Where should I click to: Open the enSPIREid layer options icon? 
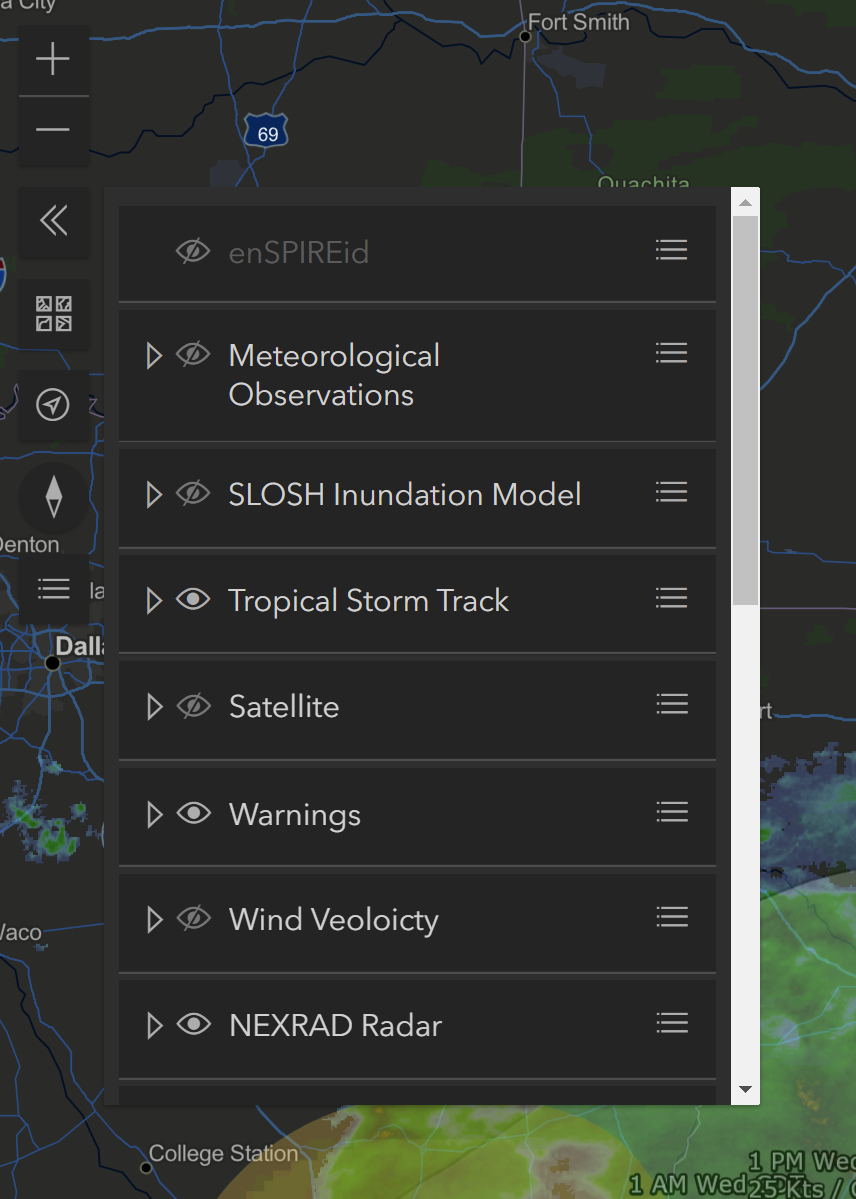pyautogui.click(x=671, y=250)
